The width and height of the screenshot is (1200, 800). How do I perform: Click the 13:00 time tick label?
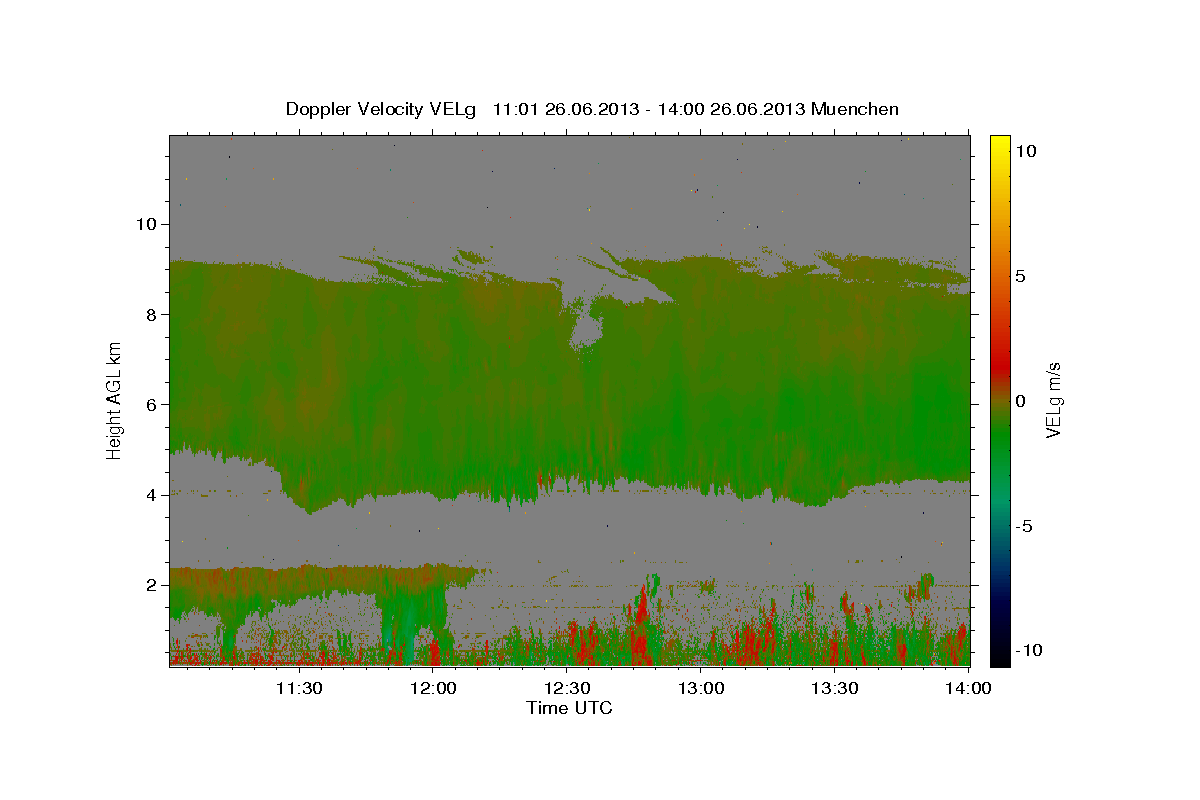pos(701,688)
